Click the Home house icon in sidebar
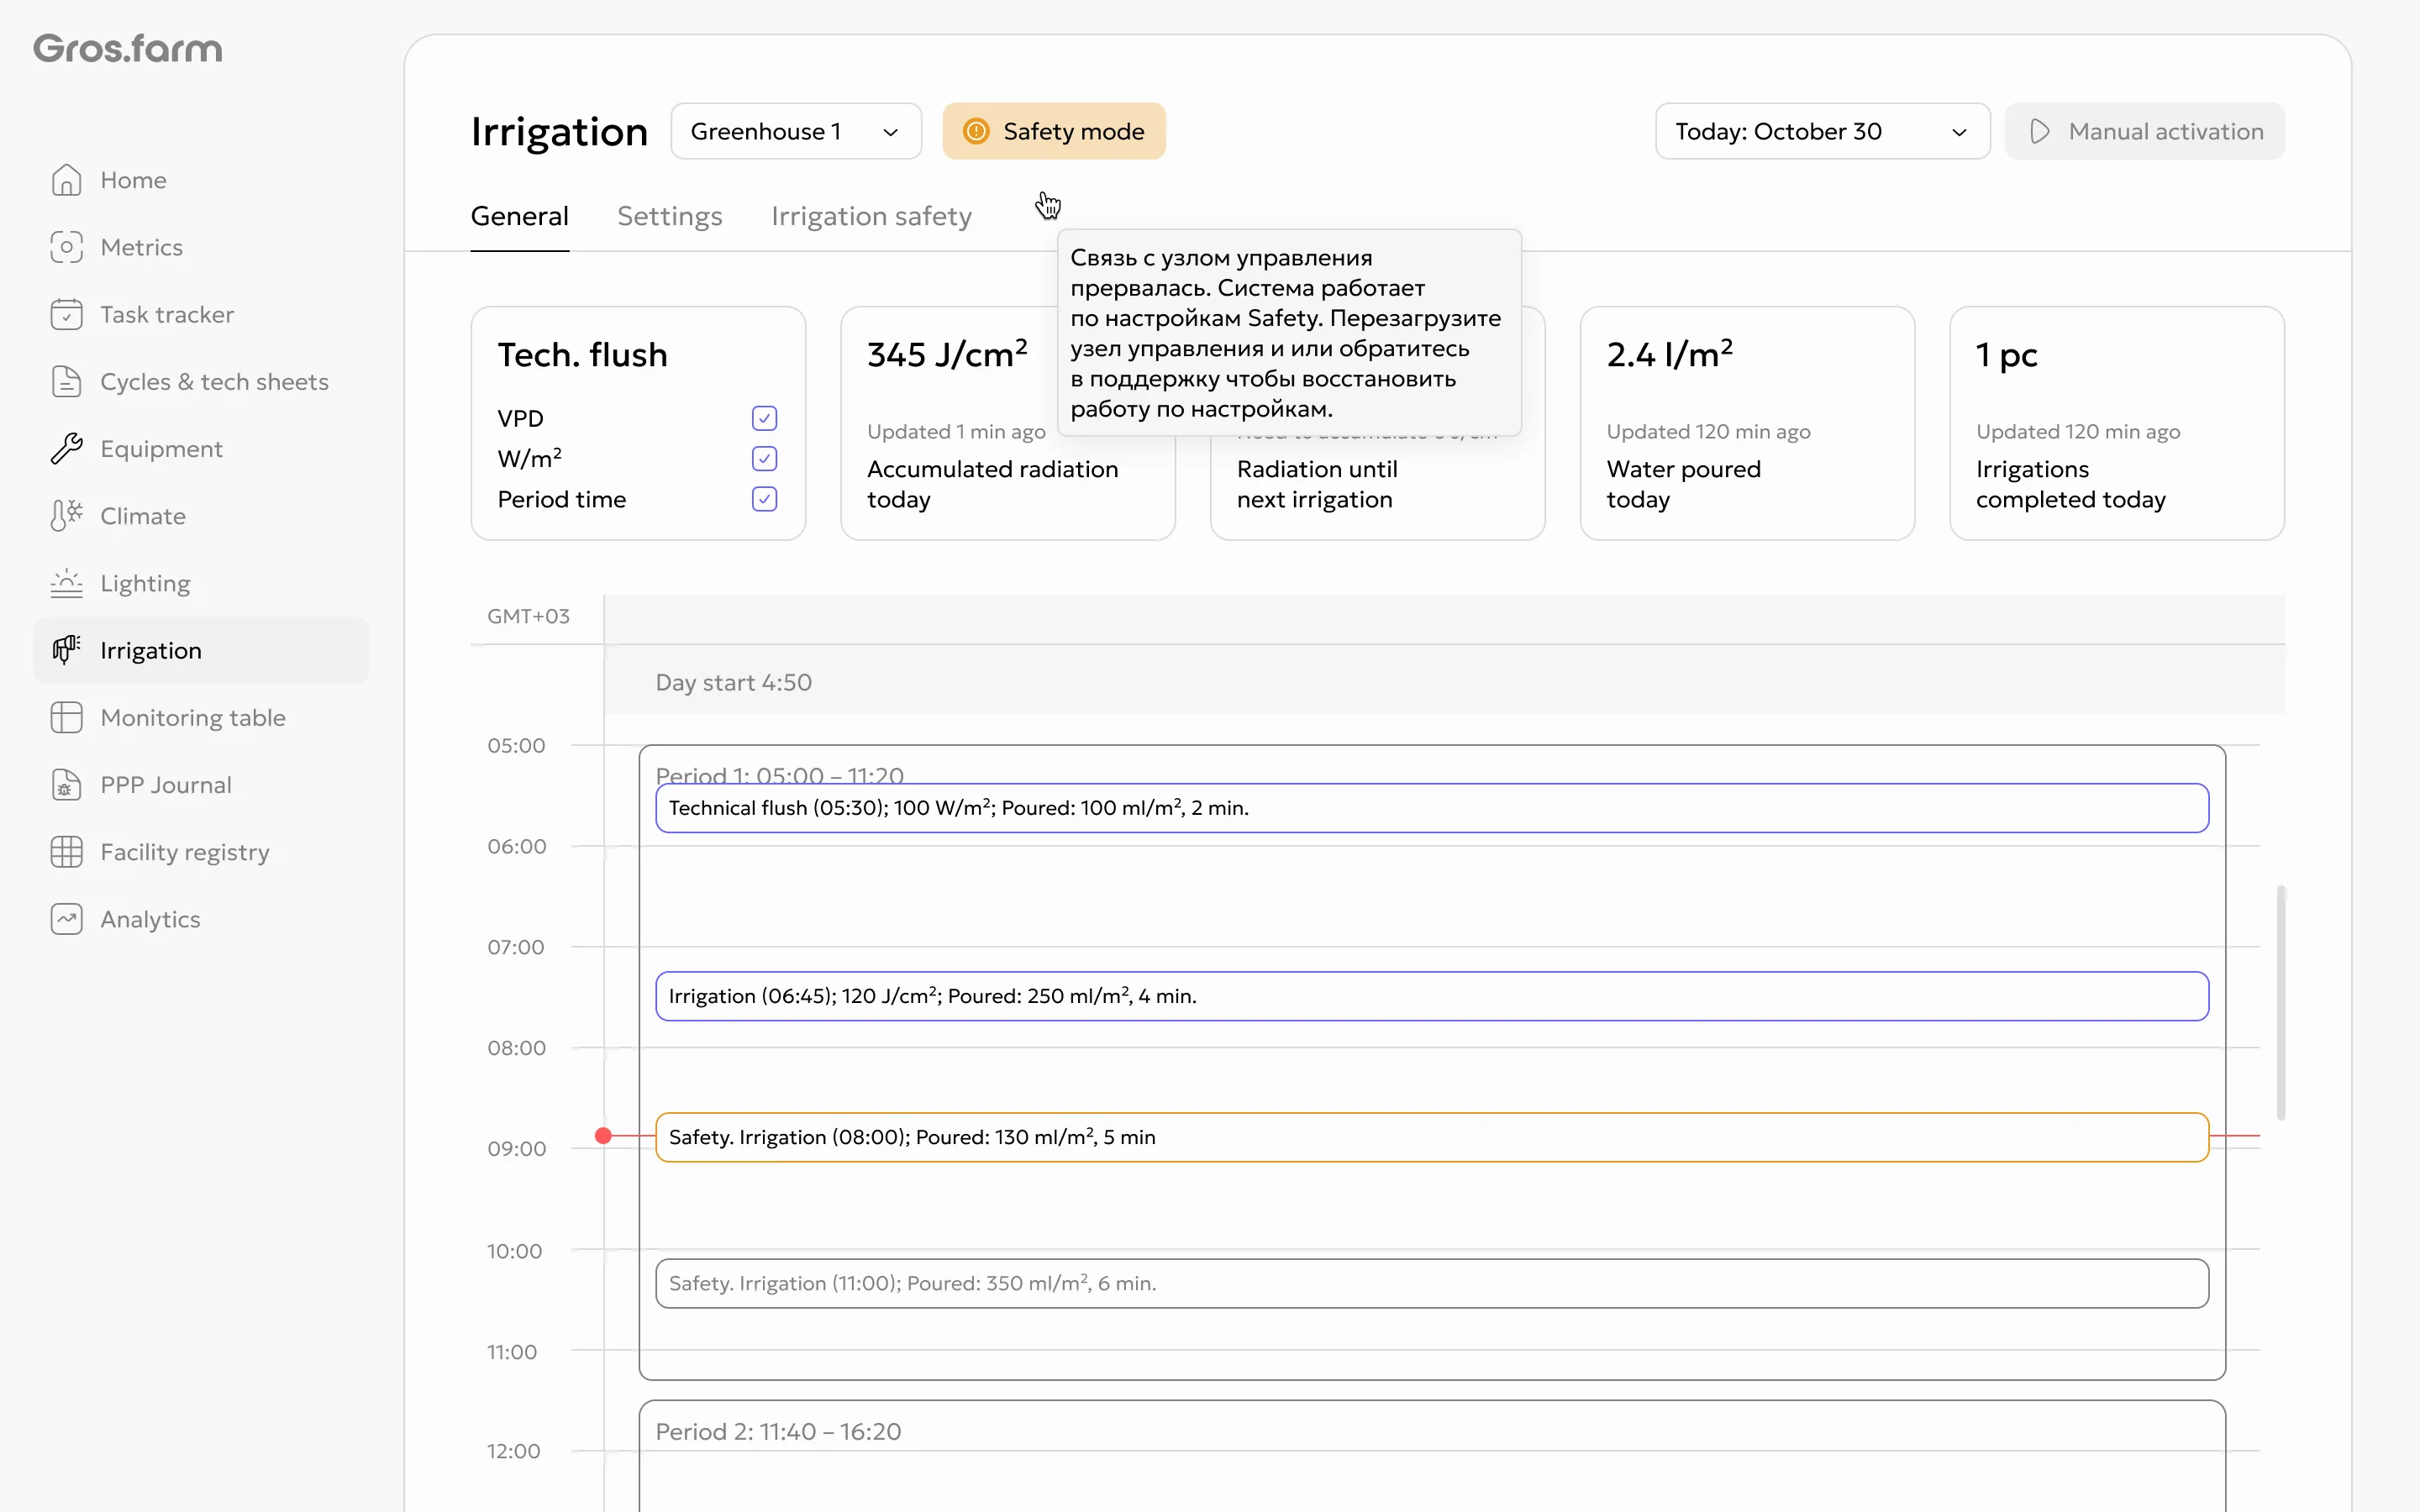The height and width of the screenshot is (1512, 2420). (66, 180)
